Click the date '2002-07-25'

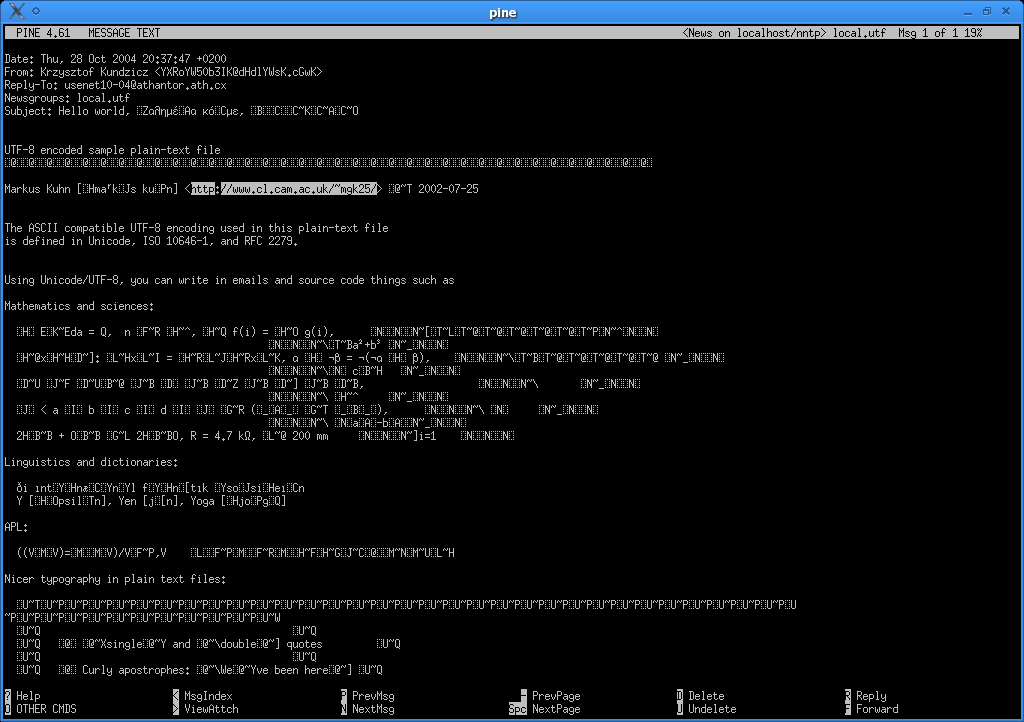click(x=448, y=189)
